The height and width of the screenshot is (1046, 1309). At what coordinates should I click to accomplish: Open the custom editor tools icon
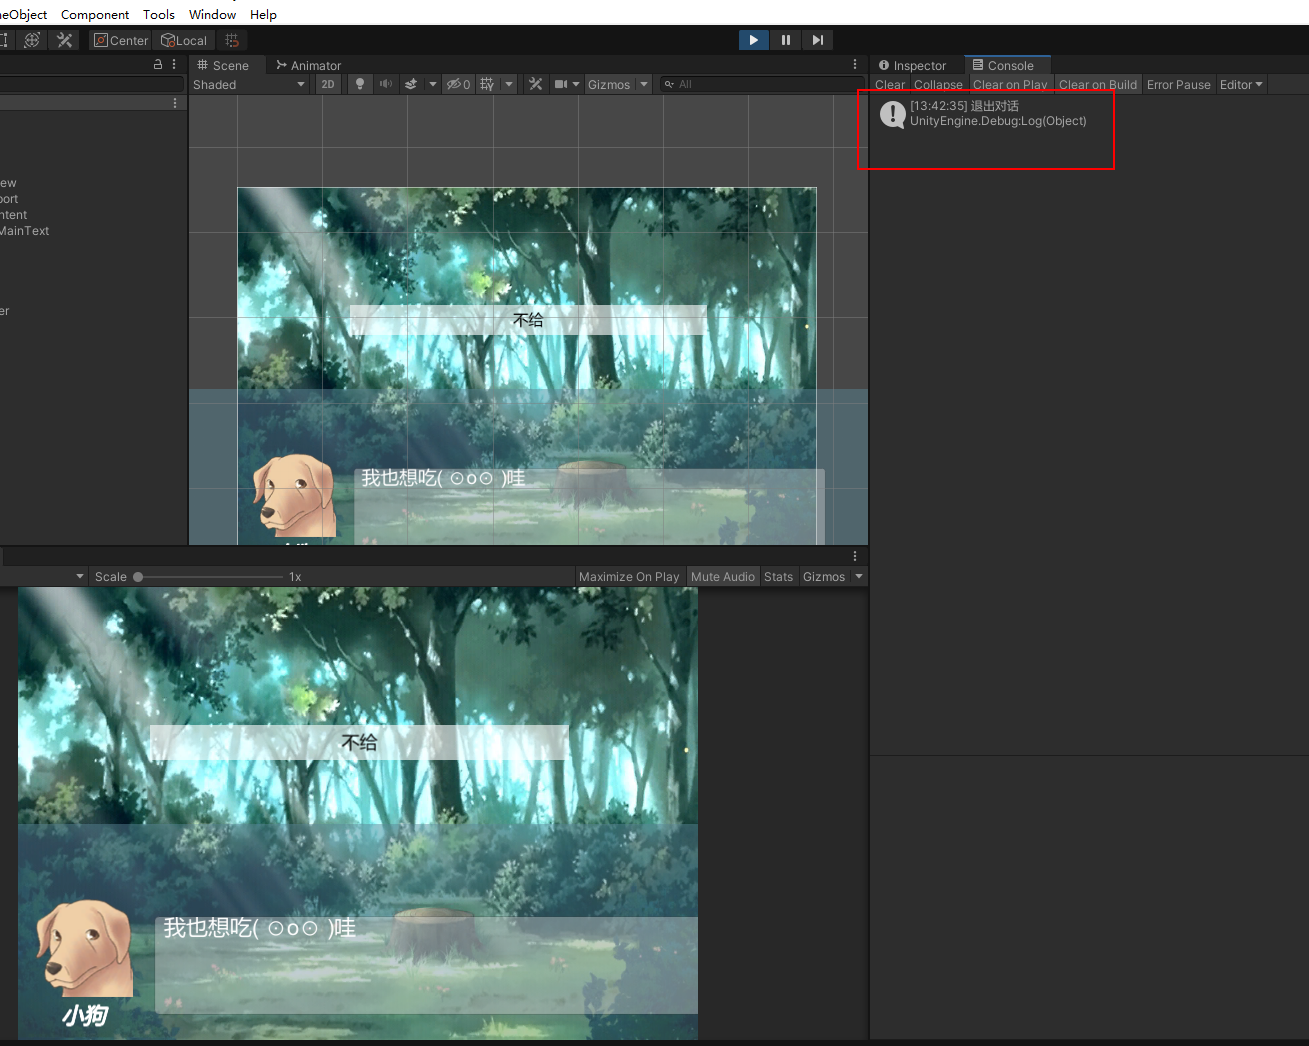64,40
